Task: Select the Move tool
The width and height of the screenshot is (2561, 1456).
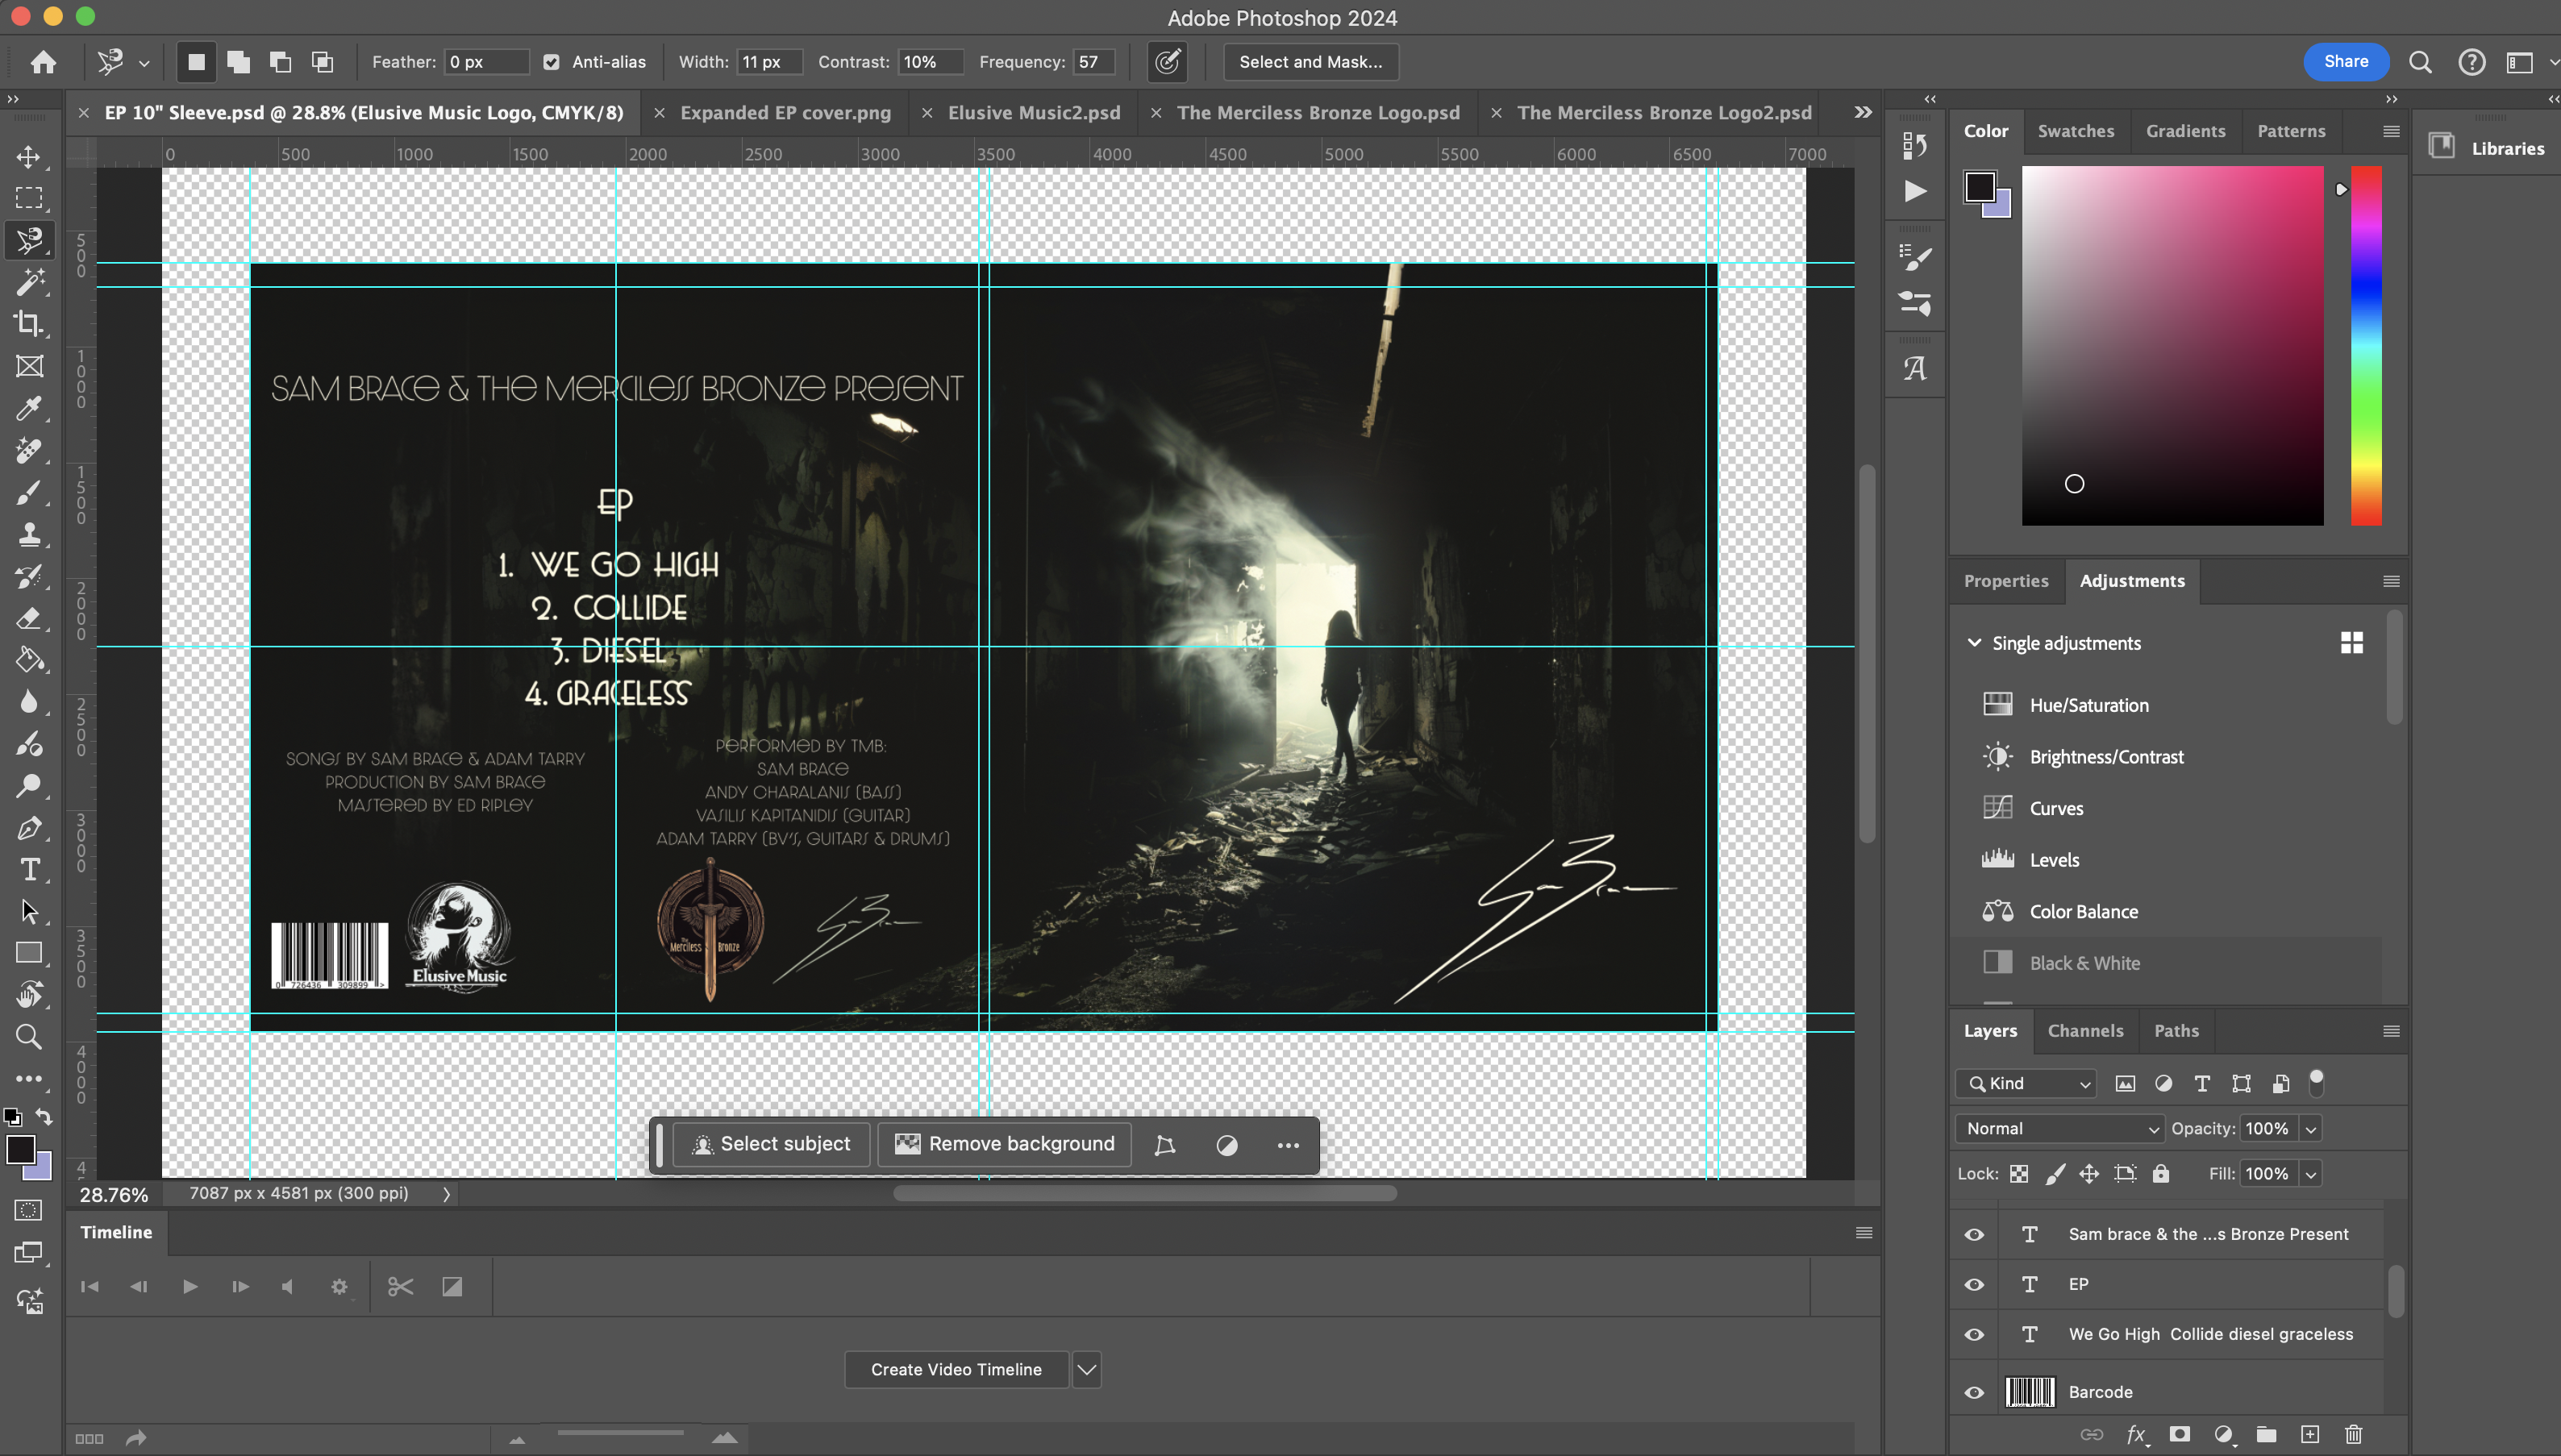Action: 29,157
